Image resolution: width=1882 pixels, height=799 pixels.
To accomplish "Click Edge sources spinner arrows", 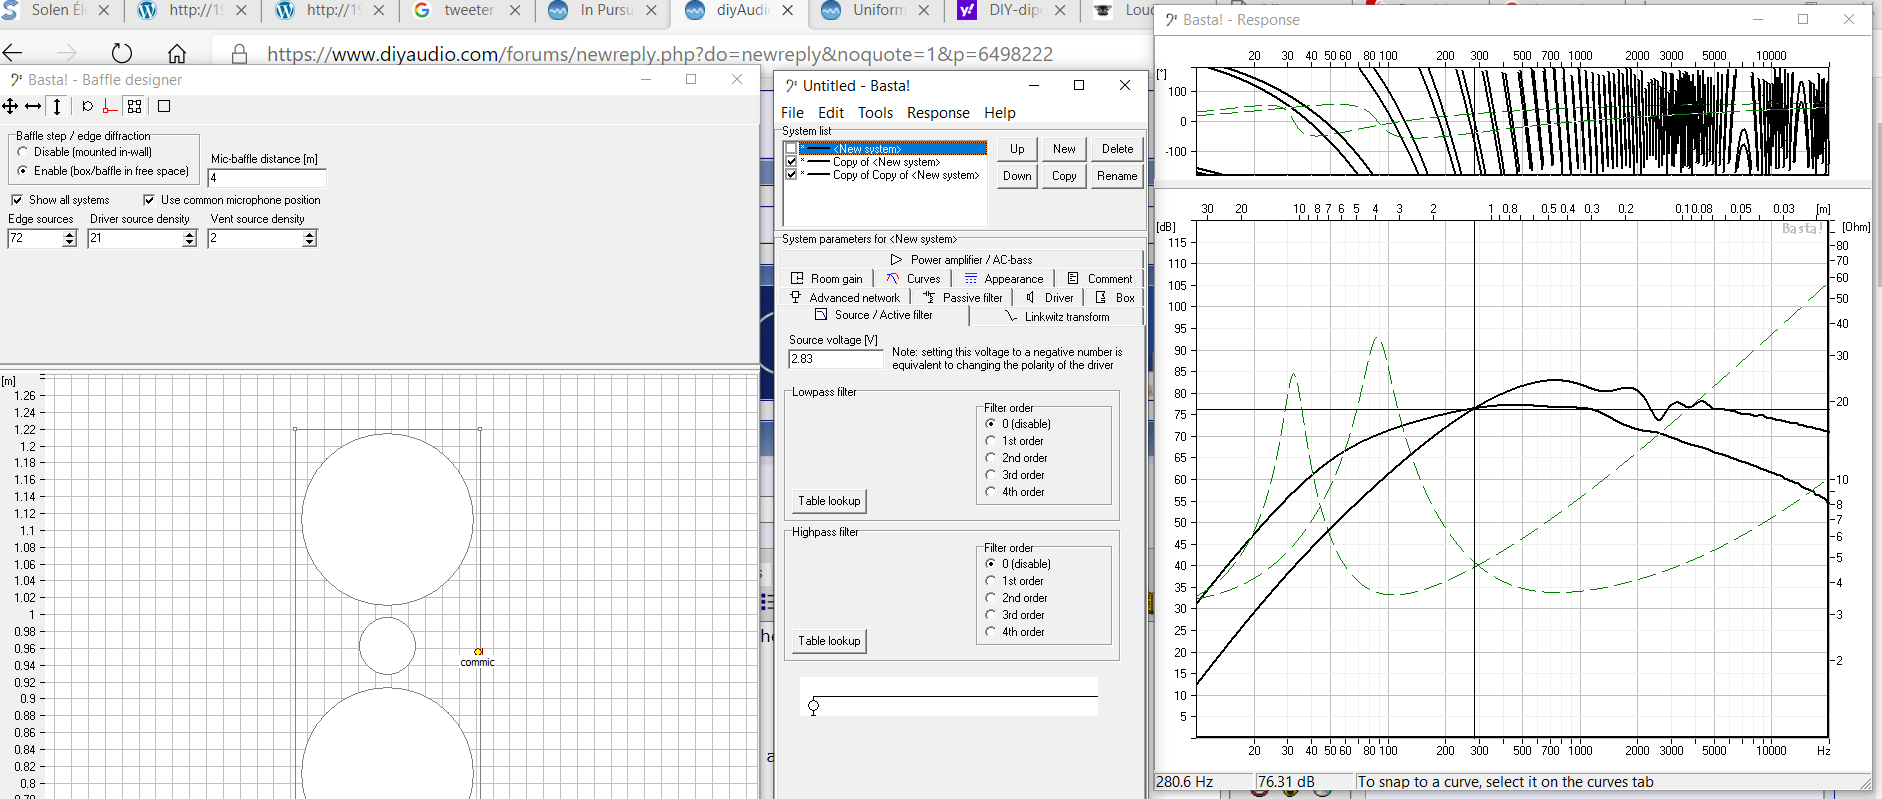I will pyautogui.click(x=69, y=238).
